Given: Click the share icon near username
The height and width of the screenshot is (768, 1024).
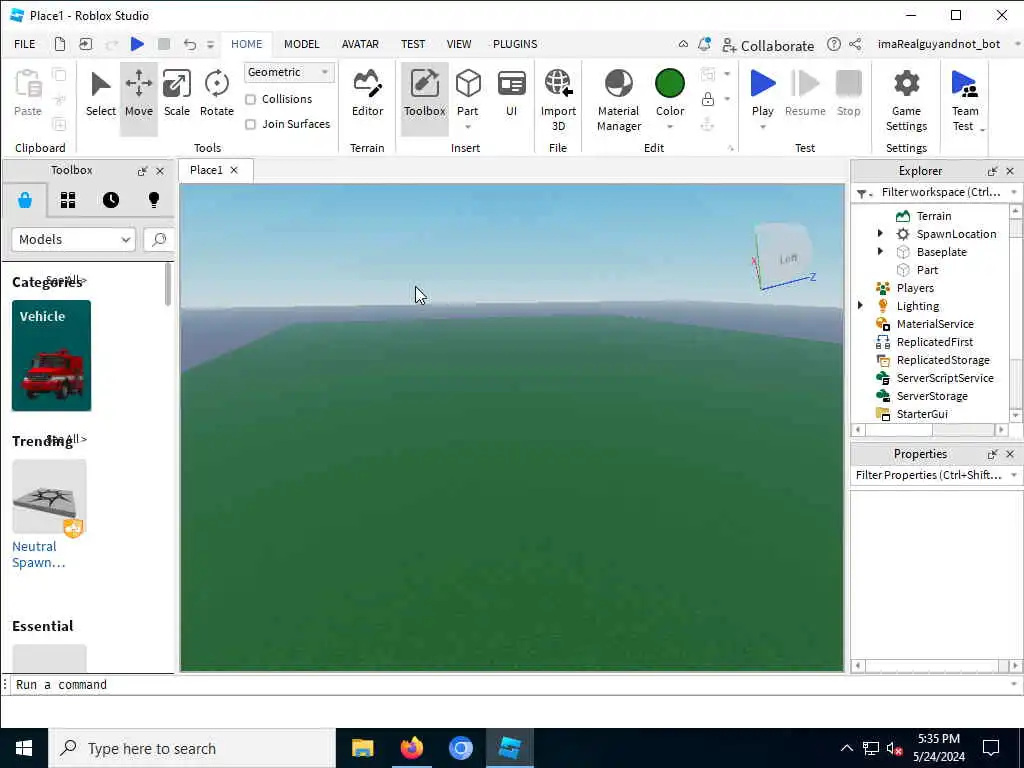Looking at the screenshot, I should [855, 44].
